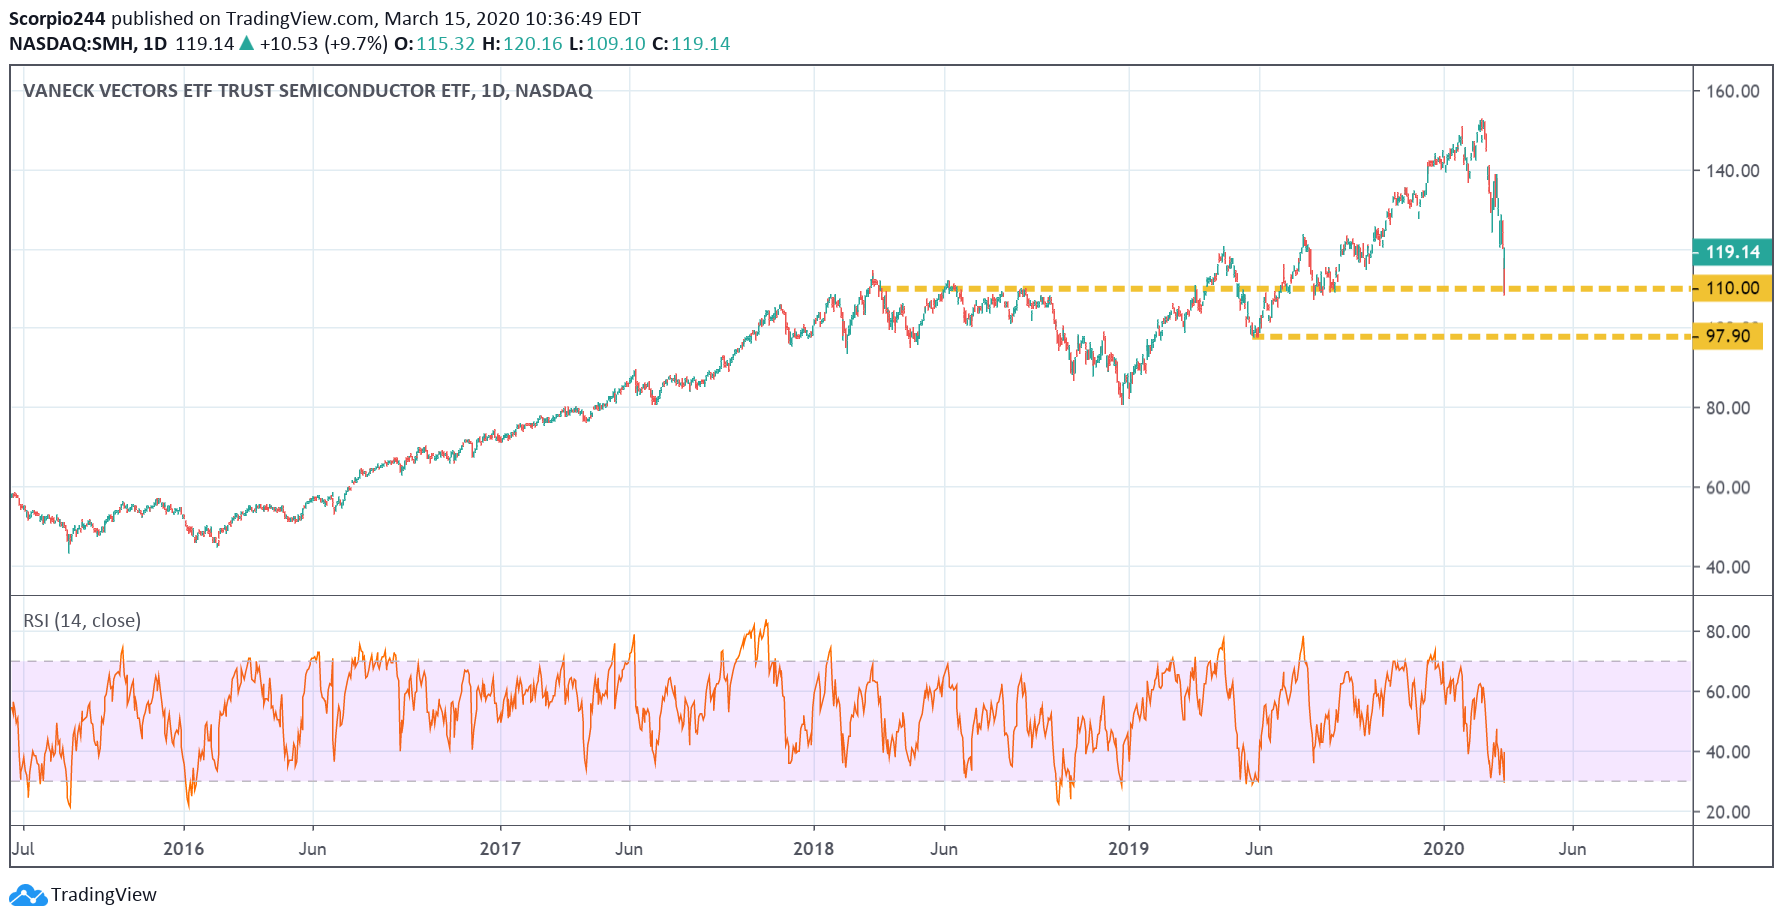Viewport: 1783px width, 922px height.
Task: Click the RSI (14, close) indicator label
Action: (x=82, y=621)
